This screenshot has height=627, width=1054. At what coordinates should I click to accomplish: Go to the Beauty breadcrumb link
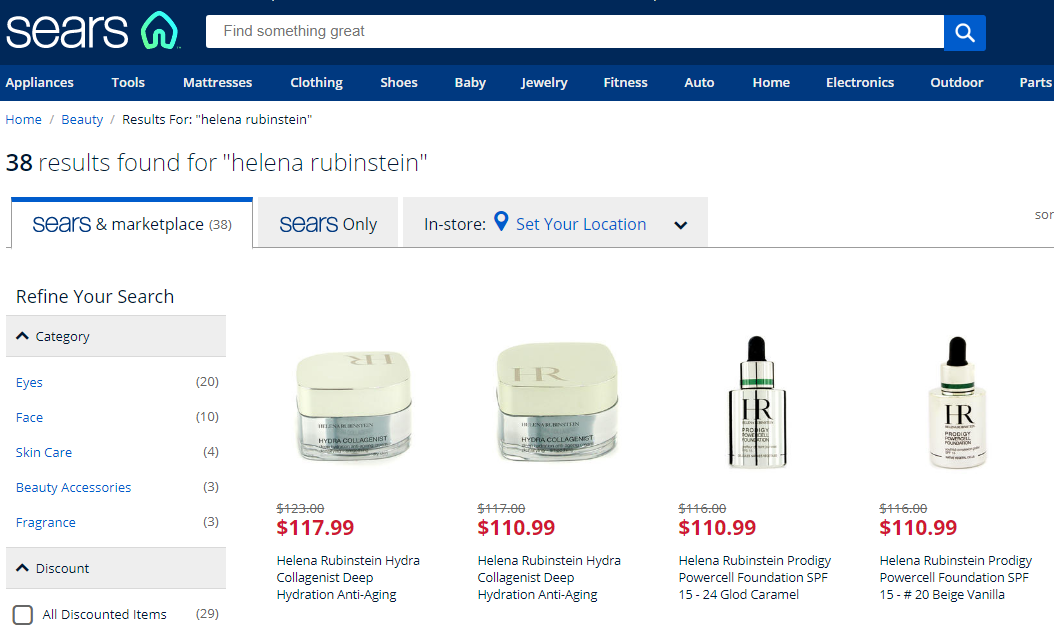click(82, 120)
